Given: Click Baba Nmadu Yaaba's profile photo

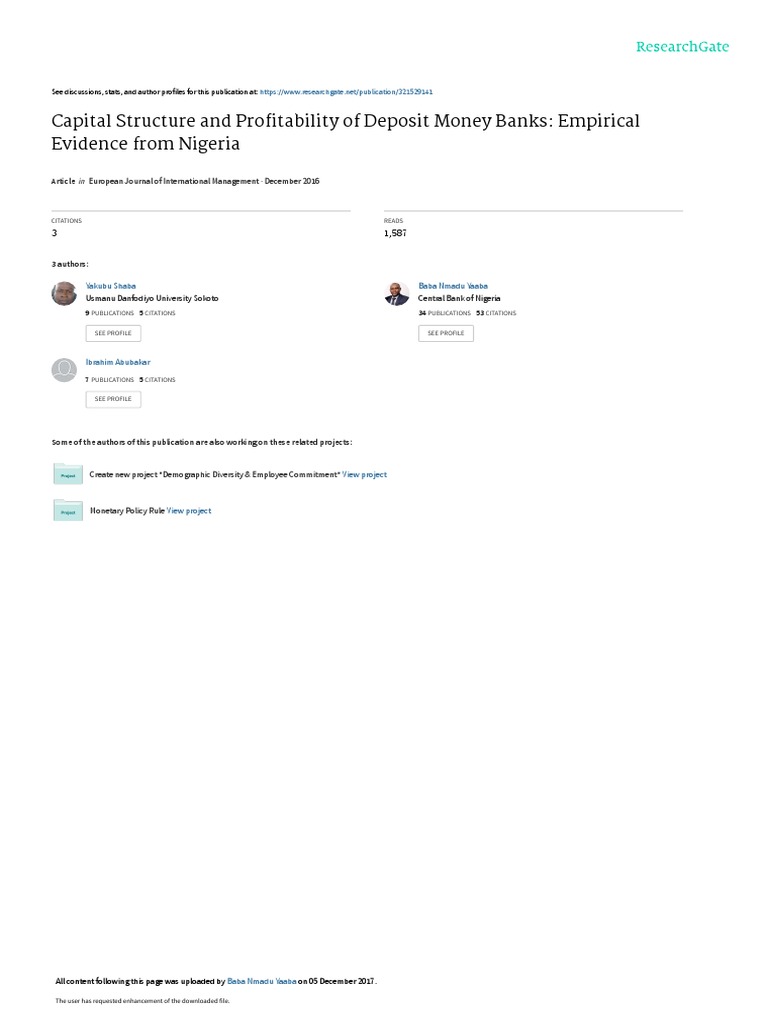Looking at the screenshot, I should point(397,293).
